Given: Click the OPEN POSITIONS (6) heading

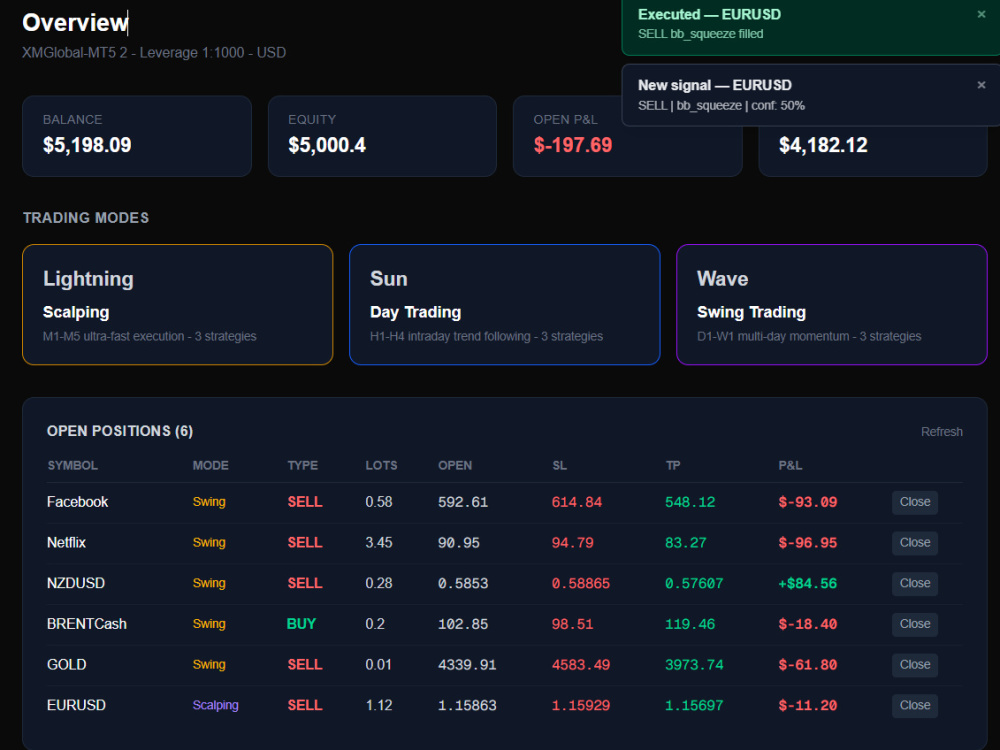Looking at the screenshot, I should click(x=120, y=431).
